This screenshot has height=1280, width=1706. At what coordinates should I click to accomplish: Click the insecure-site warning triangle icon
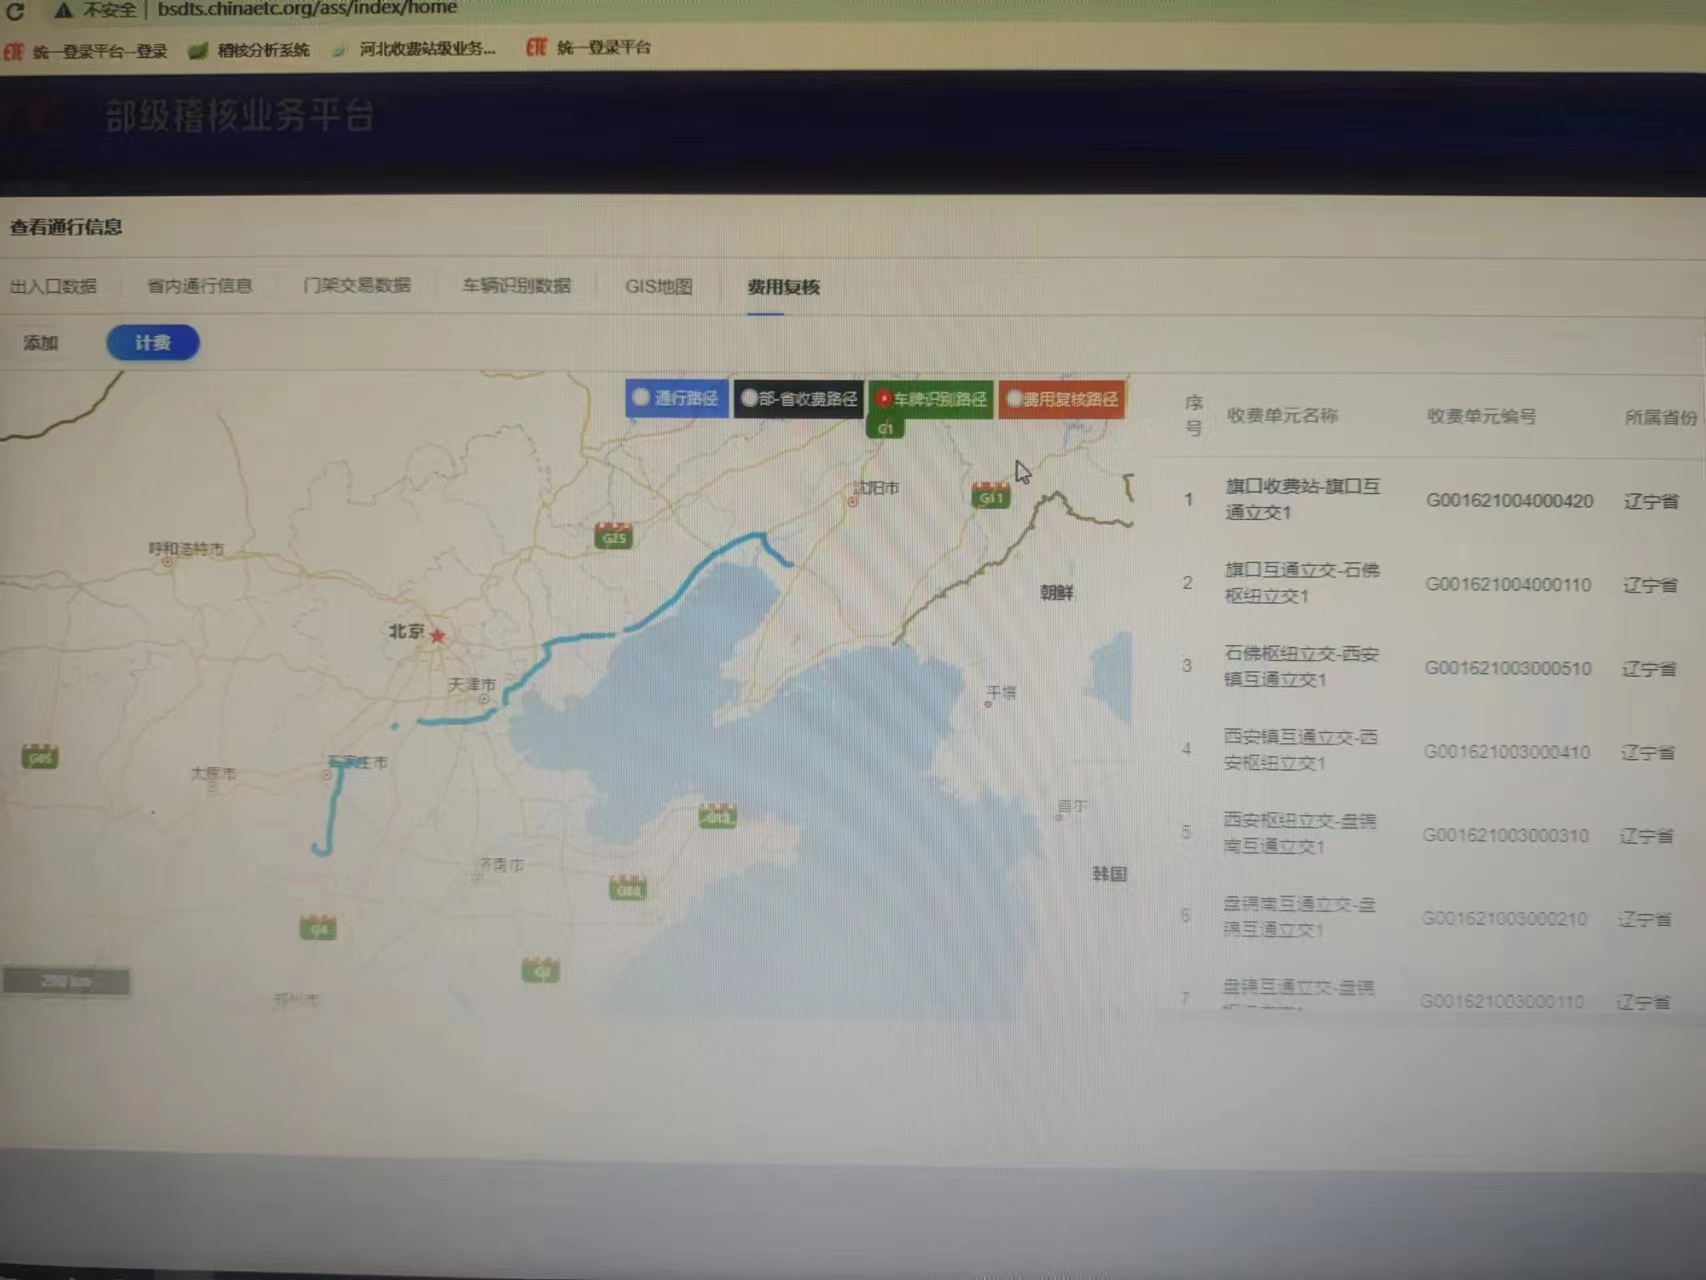pos(63,10)
